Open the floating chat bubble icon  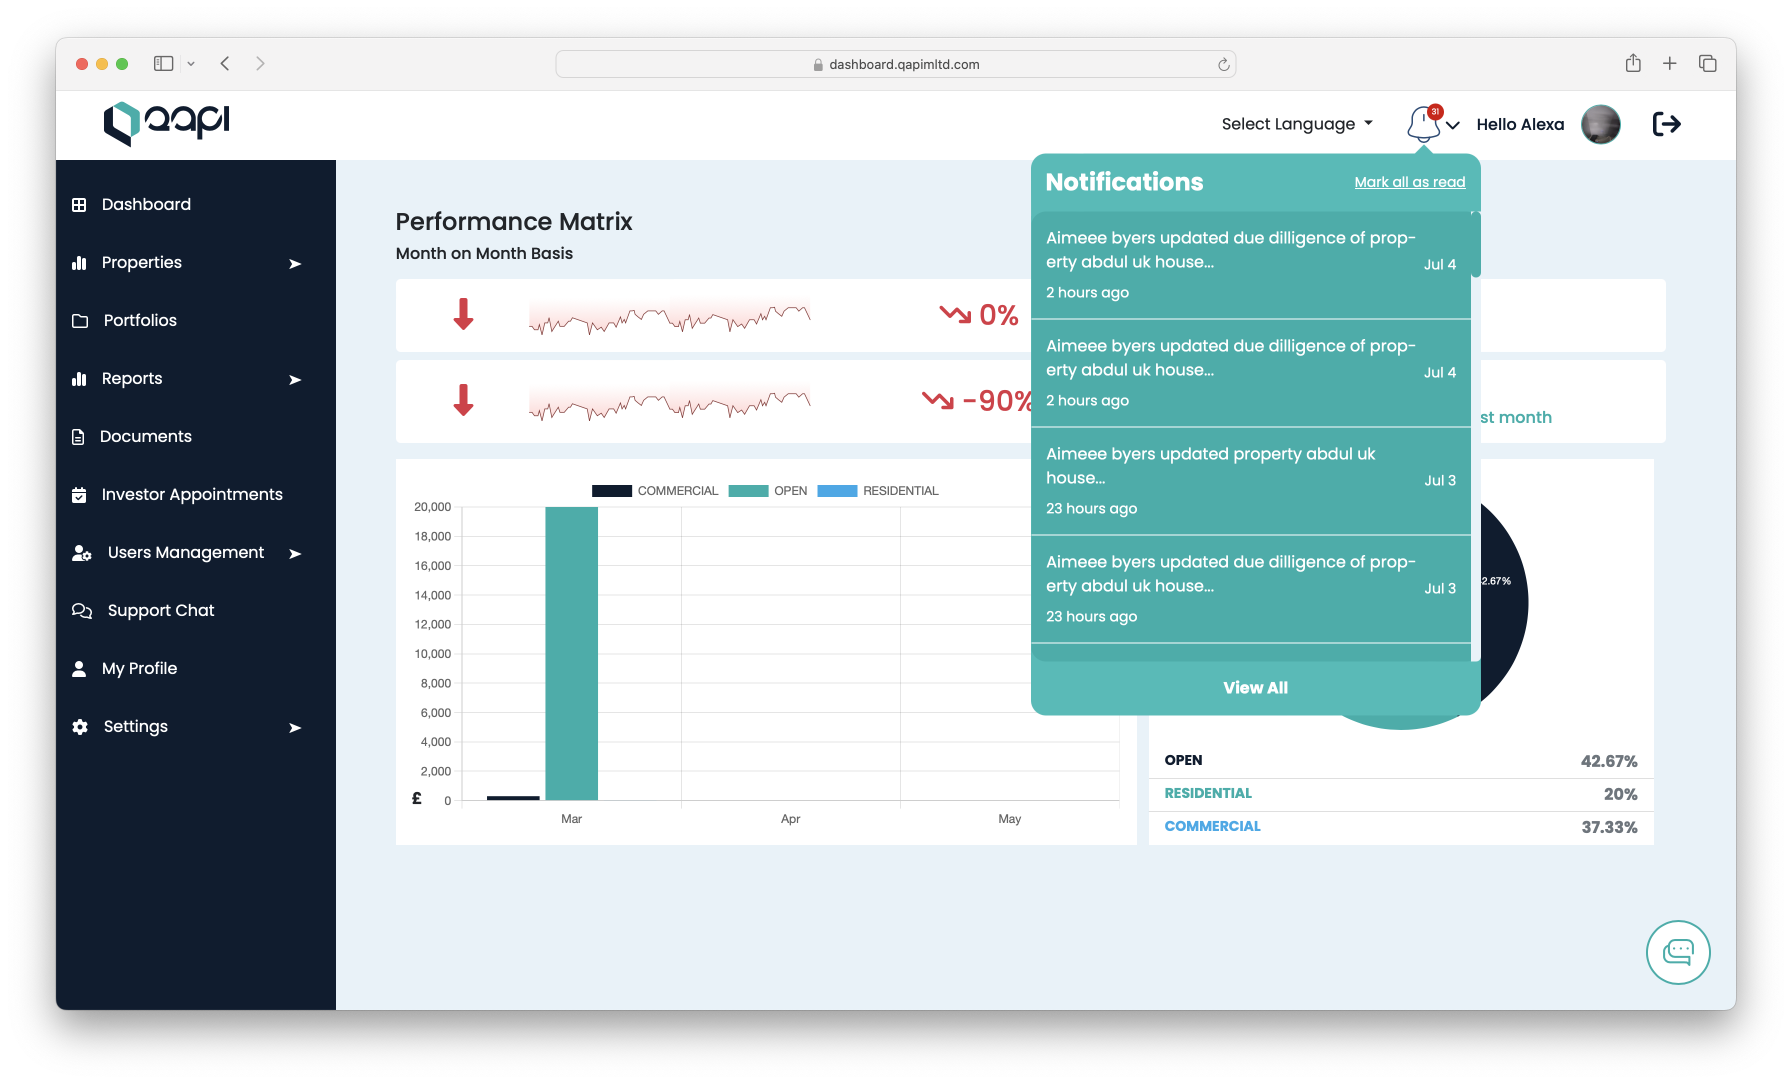(x=1677, y=952)
